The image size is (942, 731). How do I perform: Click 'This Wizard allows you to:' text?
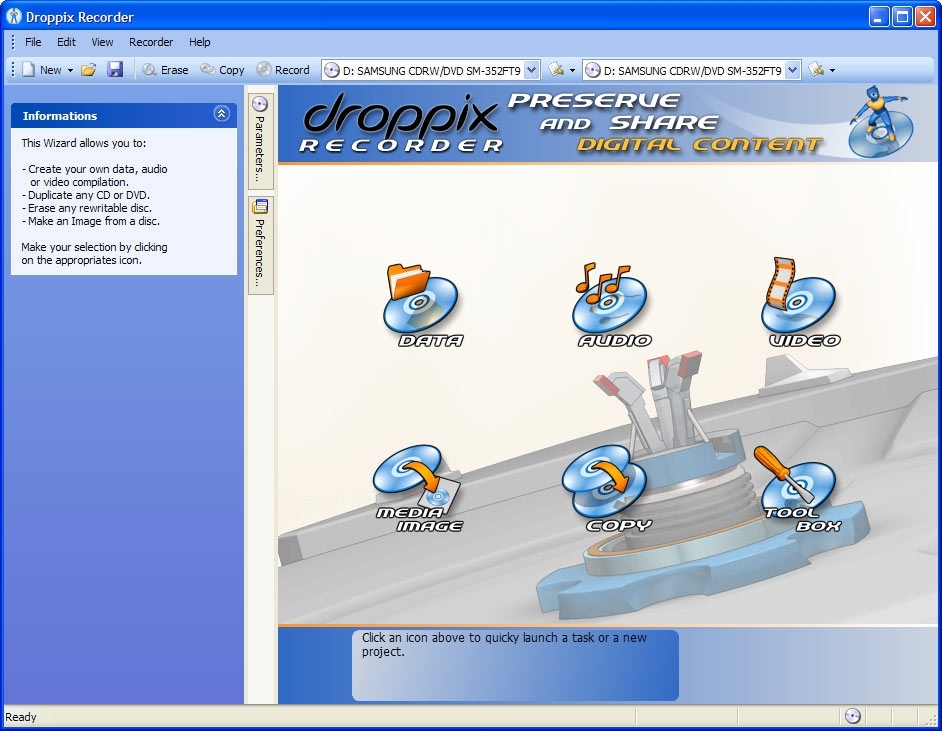84,143
